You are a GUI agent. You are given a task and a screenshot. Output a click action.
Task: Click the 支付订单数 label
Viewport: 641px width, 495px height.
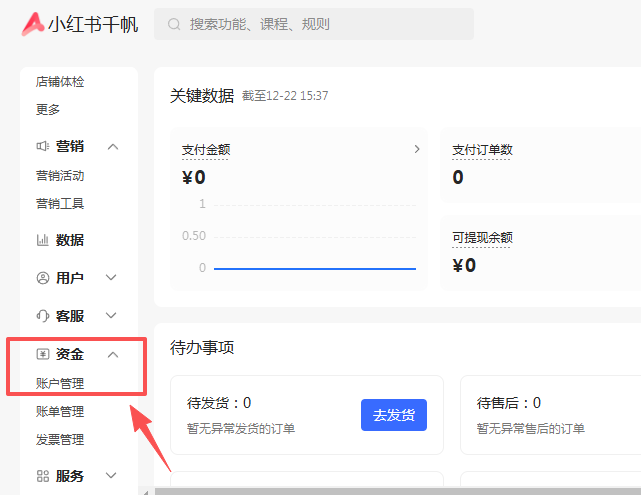pyautogui.click(x=482, y=150)
